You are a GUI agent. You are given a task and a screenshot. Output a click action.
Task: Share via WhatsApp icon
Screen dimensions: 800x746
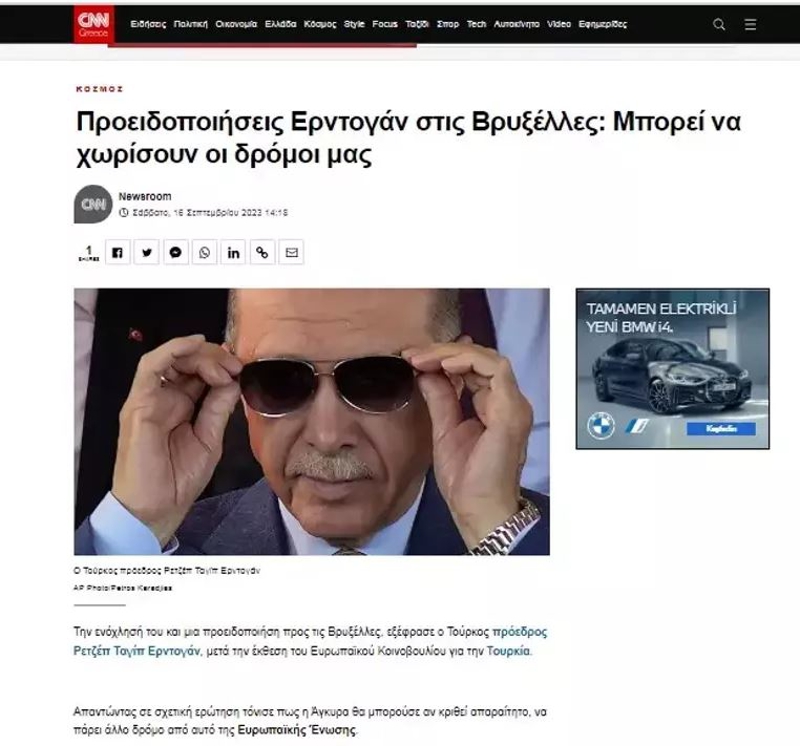tap(204, 252)
